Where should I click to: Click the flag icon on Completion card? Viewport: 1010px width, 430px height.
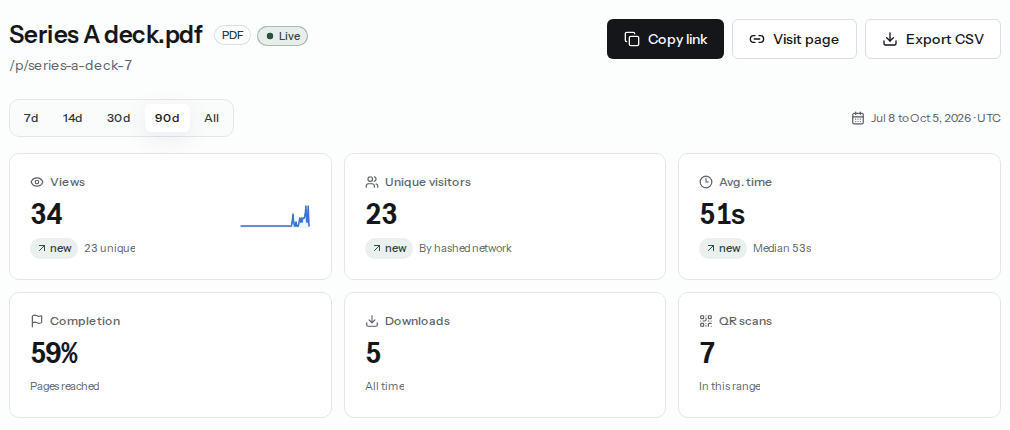(37, 321)
